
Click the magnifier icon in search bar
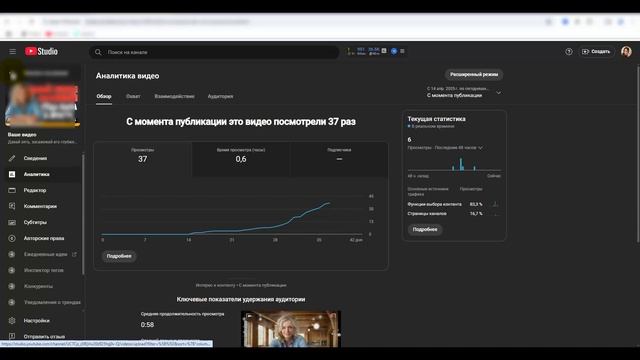(x=98, y=52)
